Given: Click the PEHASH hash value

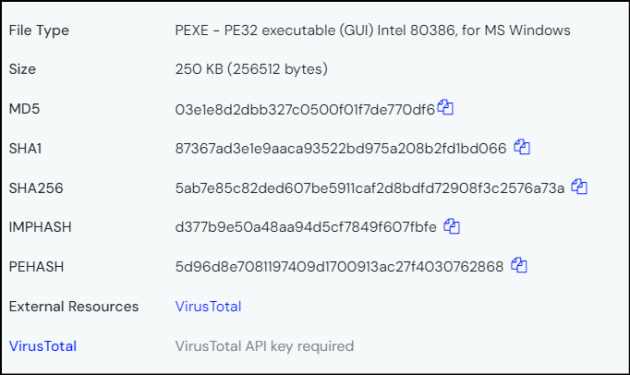Looking at the screenshot, I should [x=339, y=267].
